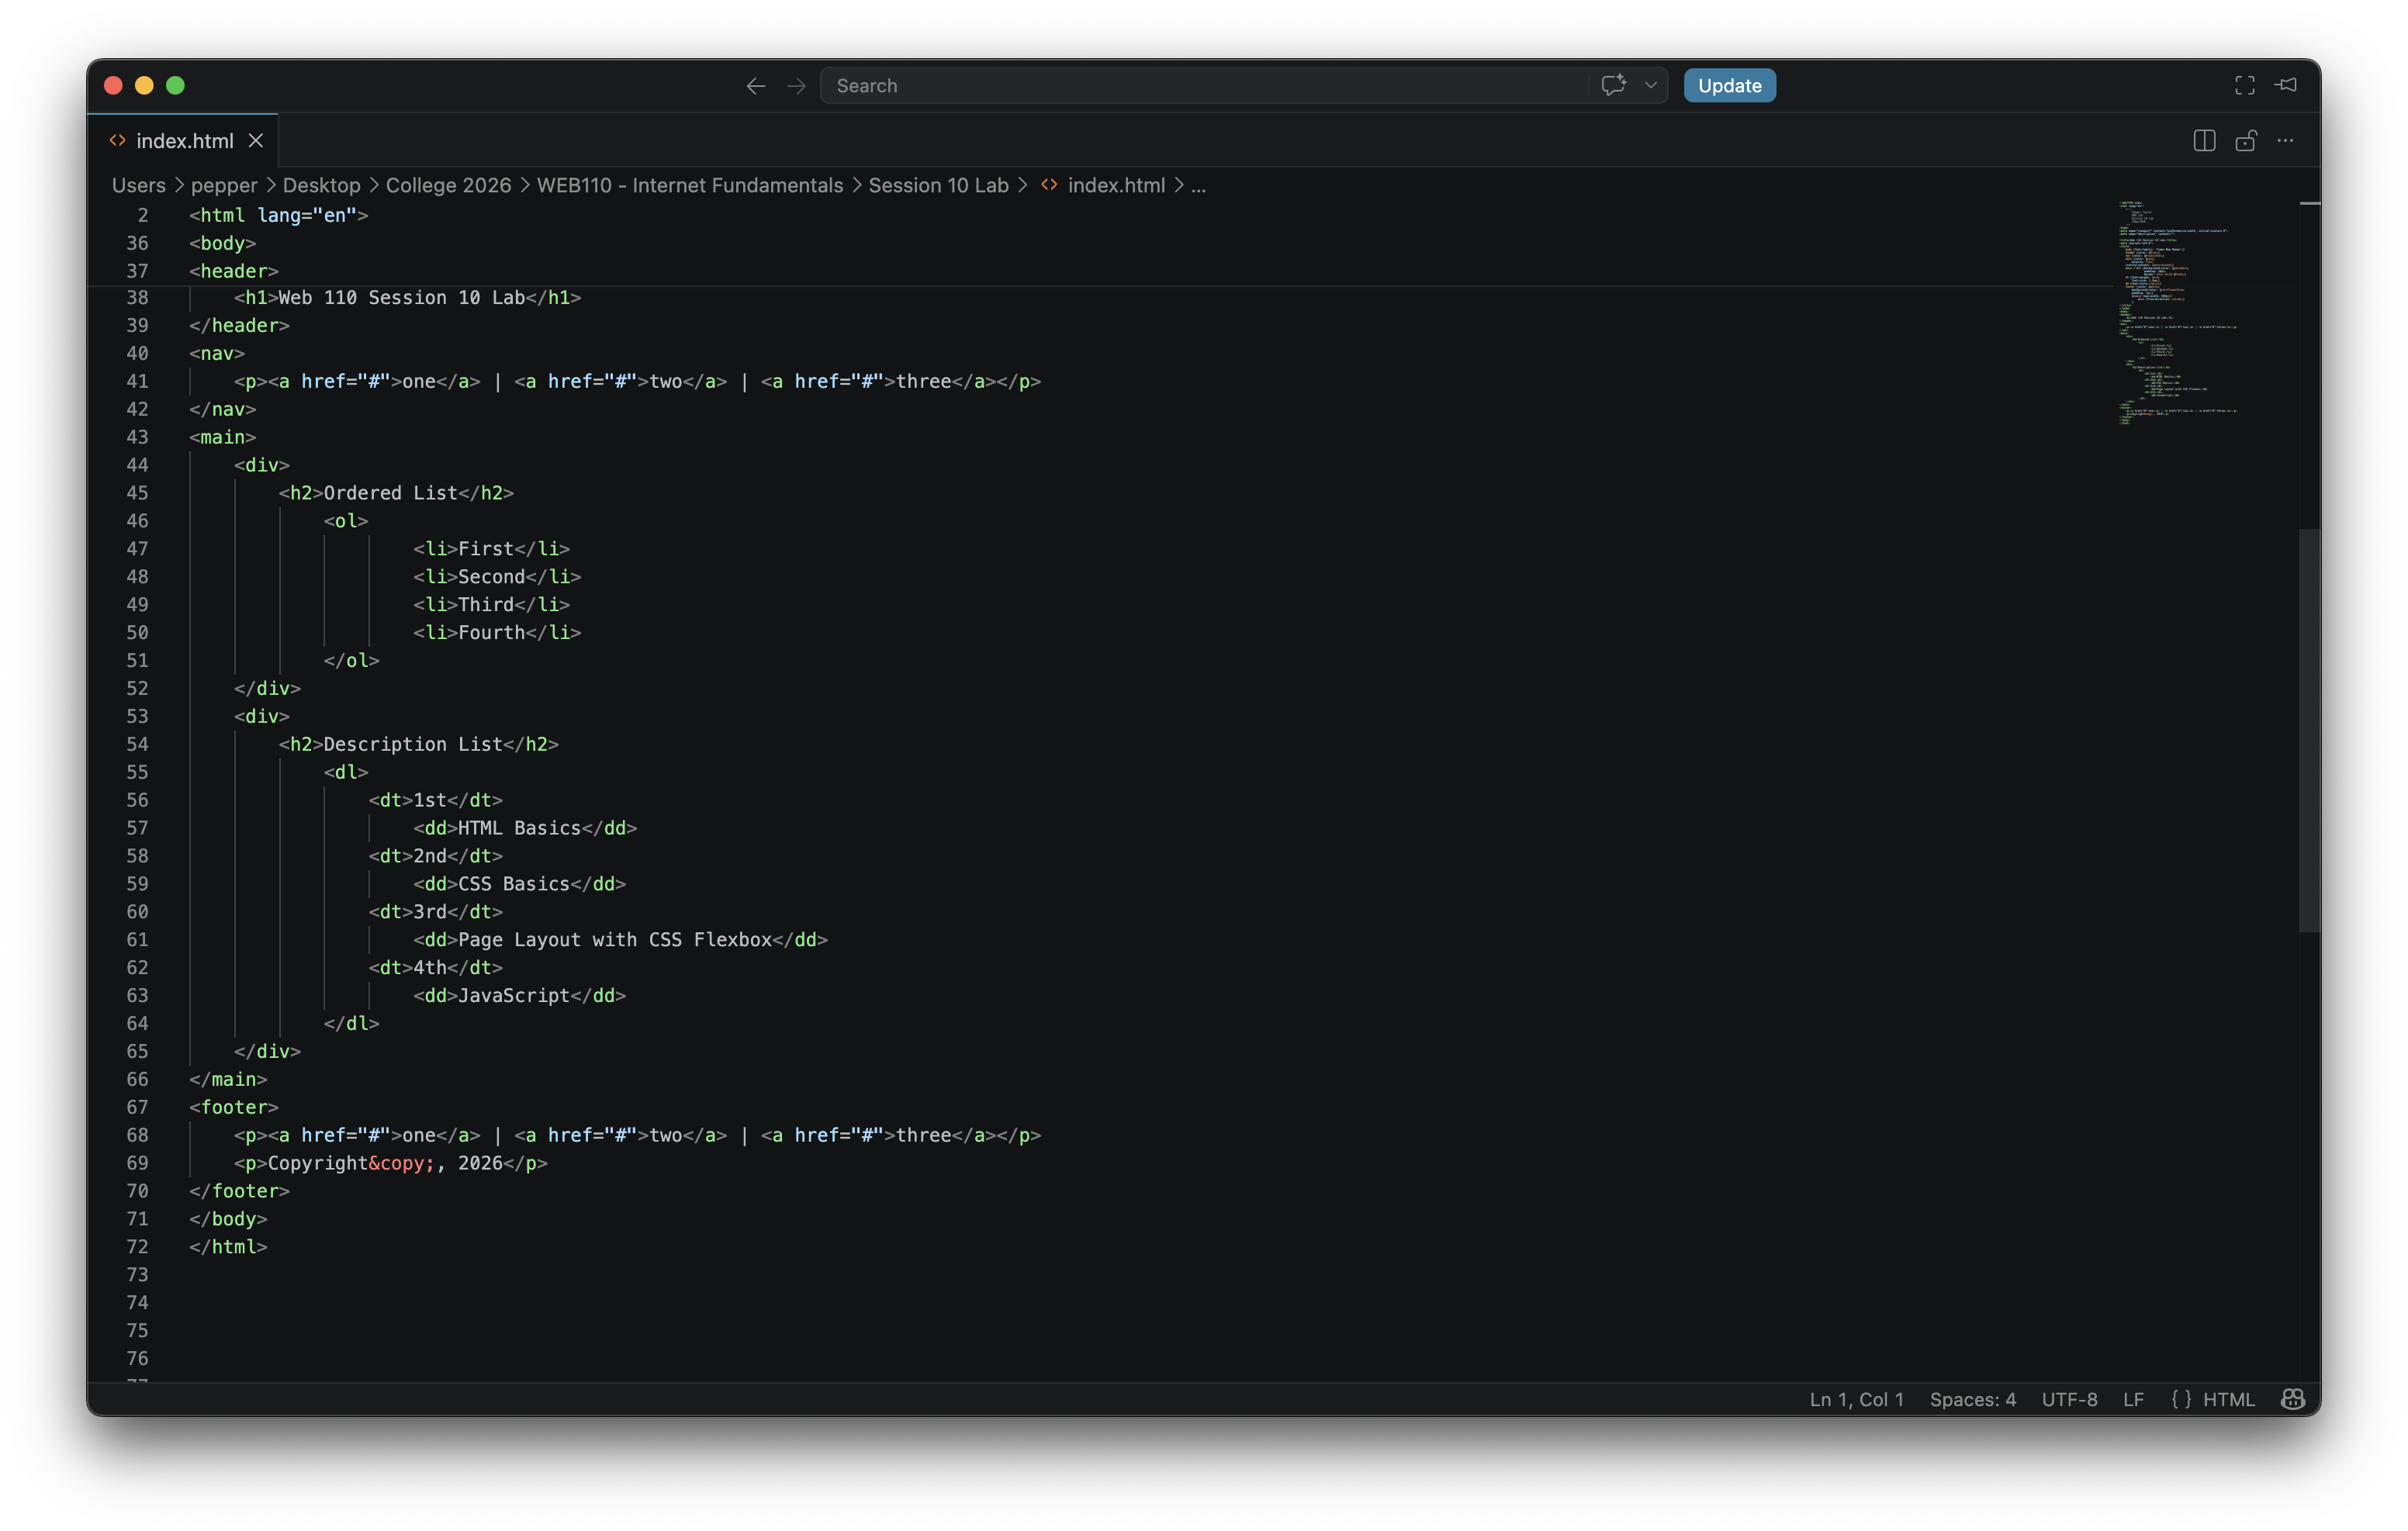
Task: Go forward using the right arrow in title bar
Action: (x=796, y=86)
